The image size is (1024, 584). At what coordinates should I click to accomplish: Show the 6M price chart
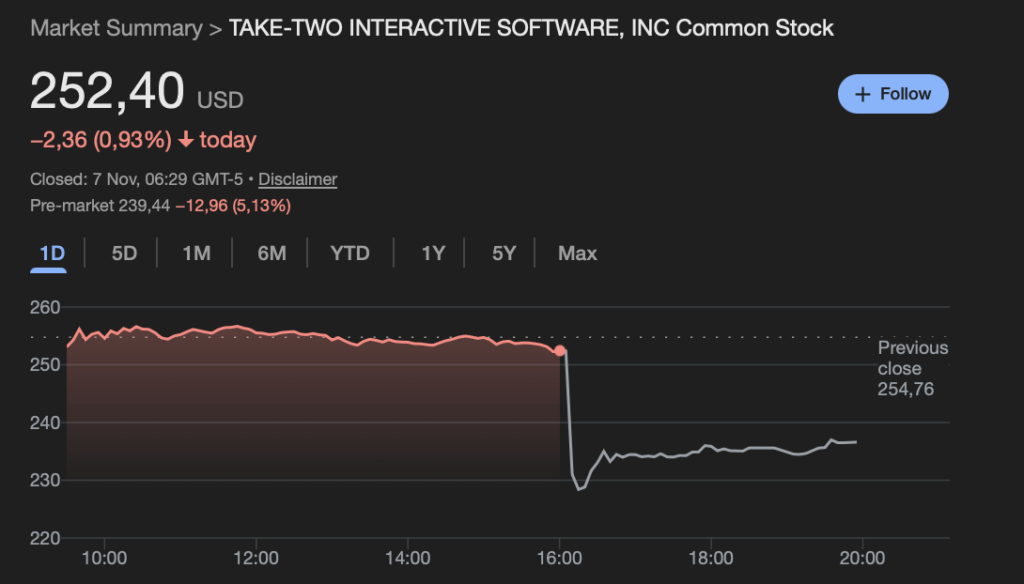coord(271,253)
